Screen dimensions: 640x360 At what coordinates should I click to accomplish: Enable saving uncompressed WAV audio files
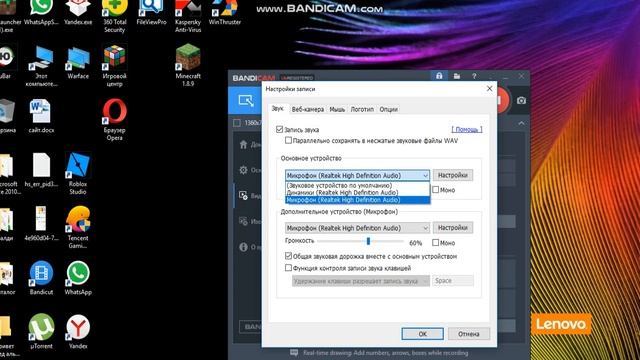[289, 140]
